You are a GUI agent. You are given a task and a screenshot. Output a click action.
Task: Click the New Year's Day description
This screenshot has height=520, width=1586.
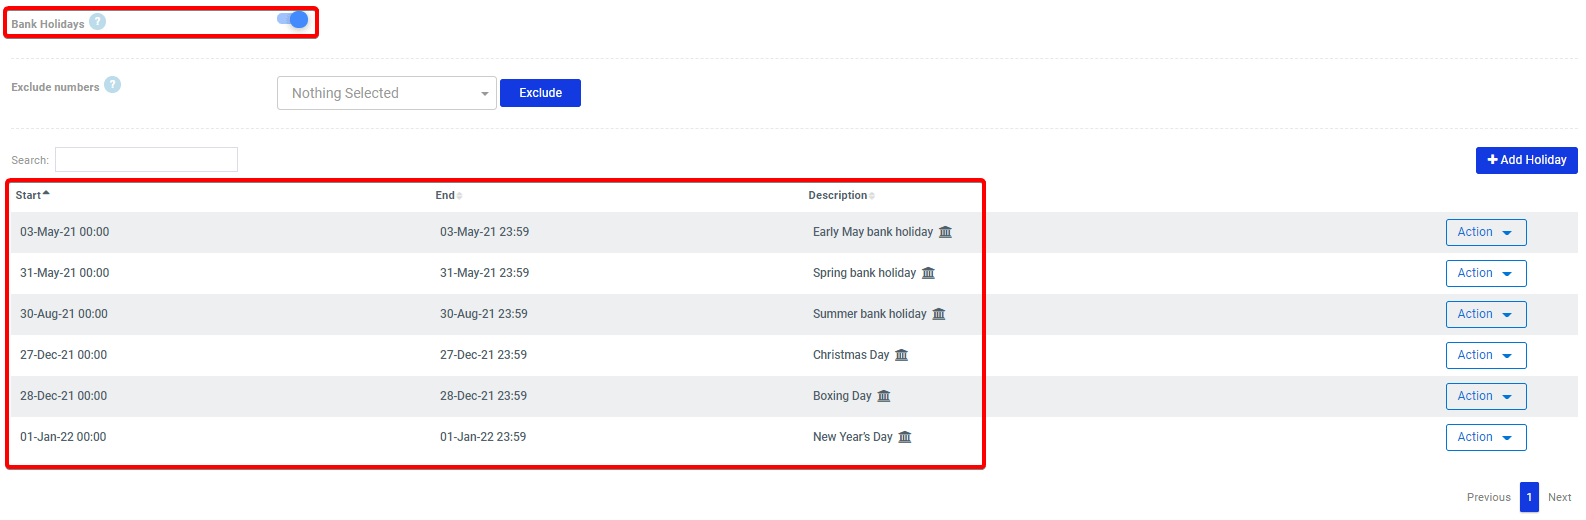click(853, 437)
